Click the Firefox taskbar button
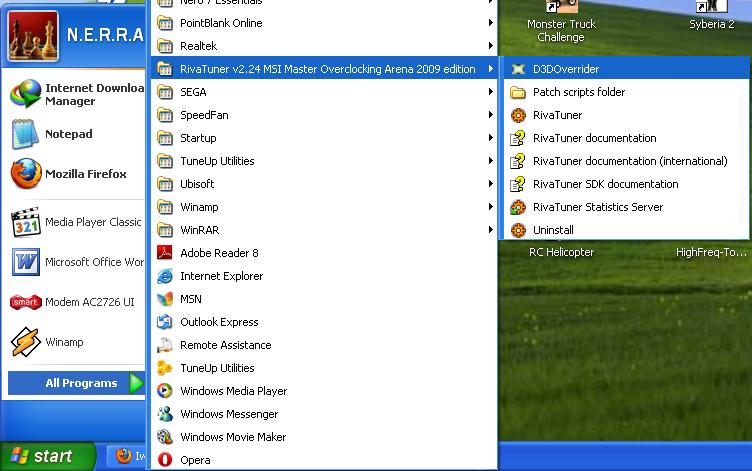 coord(125,456)
